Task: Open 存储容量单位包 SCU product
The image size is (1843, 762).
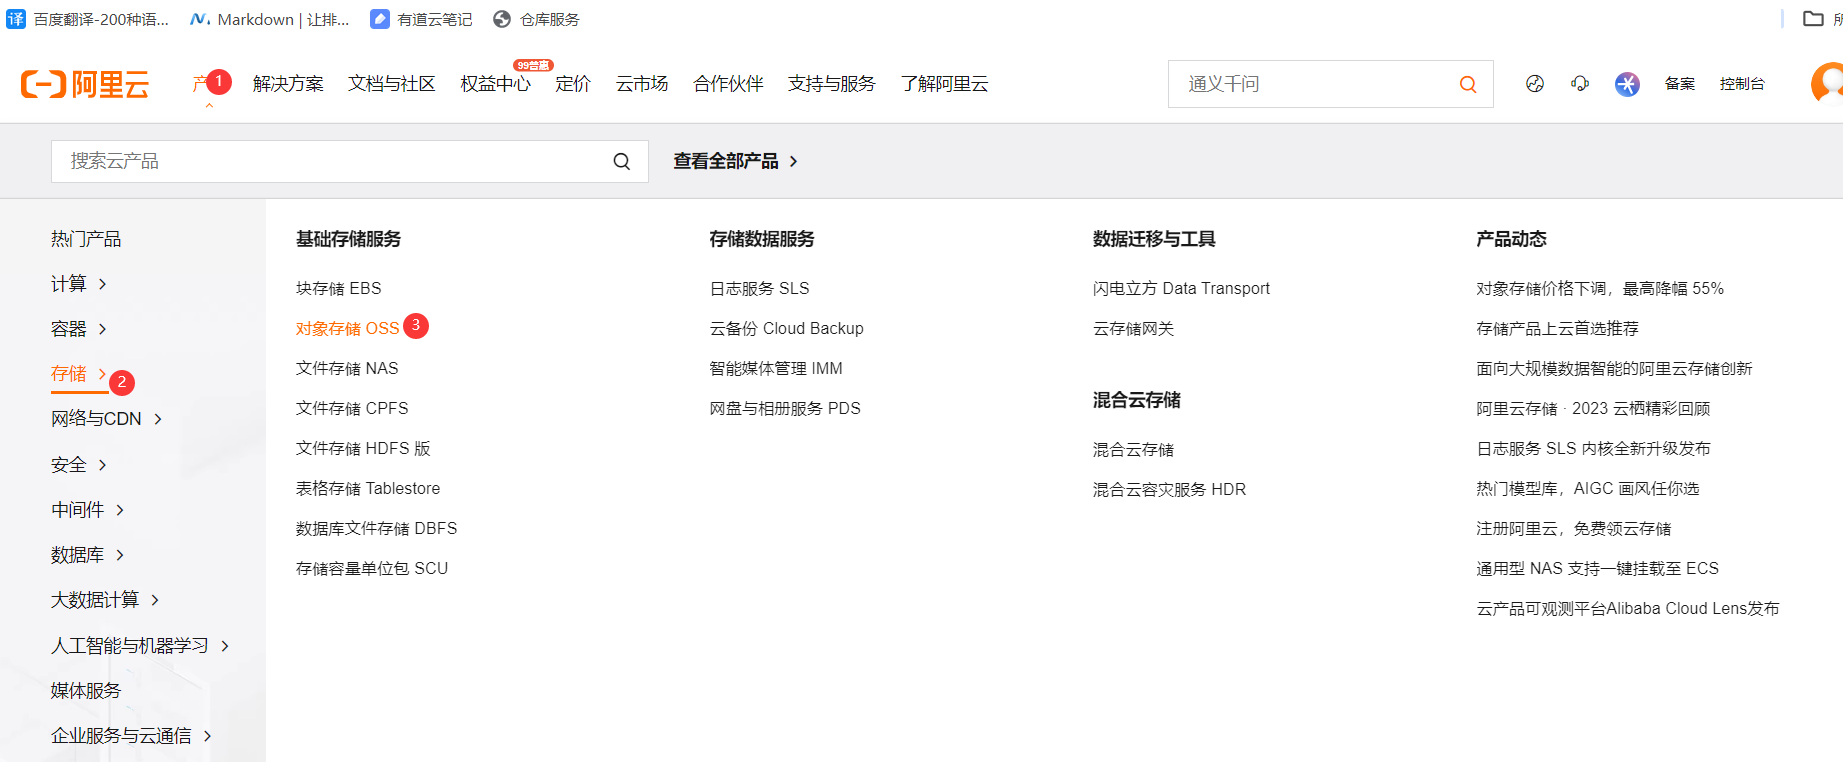Action: pos(372,568)
